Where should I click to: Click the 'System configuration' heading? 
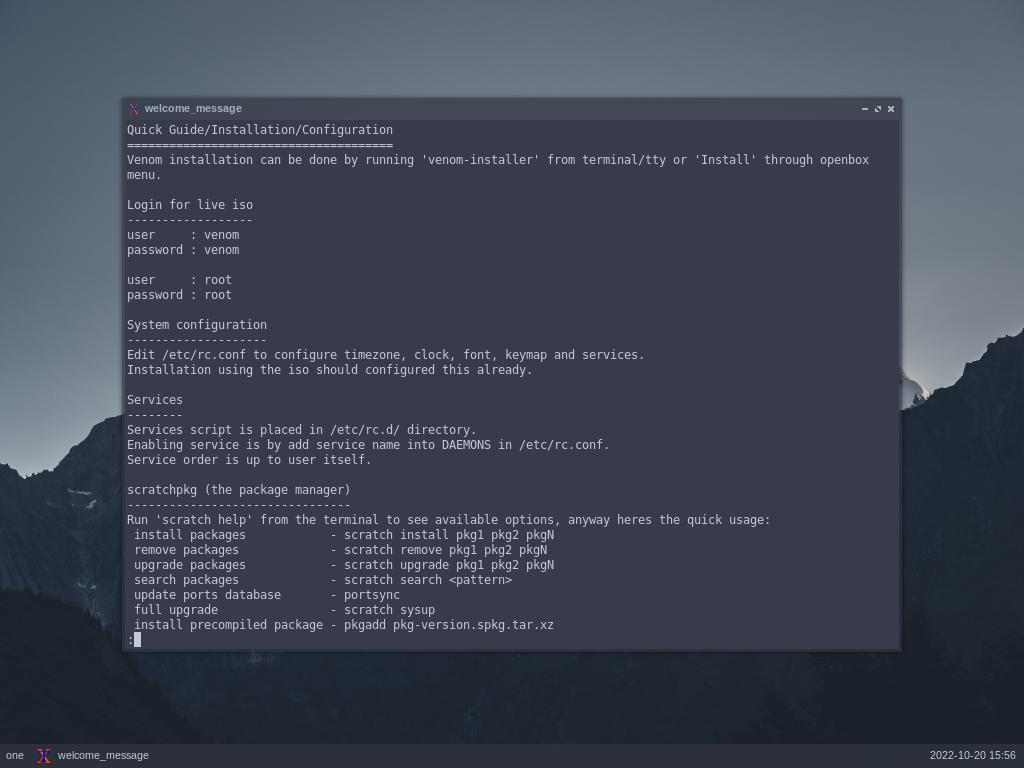tap(197, 325)
